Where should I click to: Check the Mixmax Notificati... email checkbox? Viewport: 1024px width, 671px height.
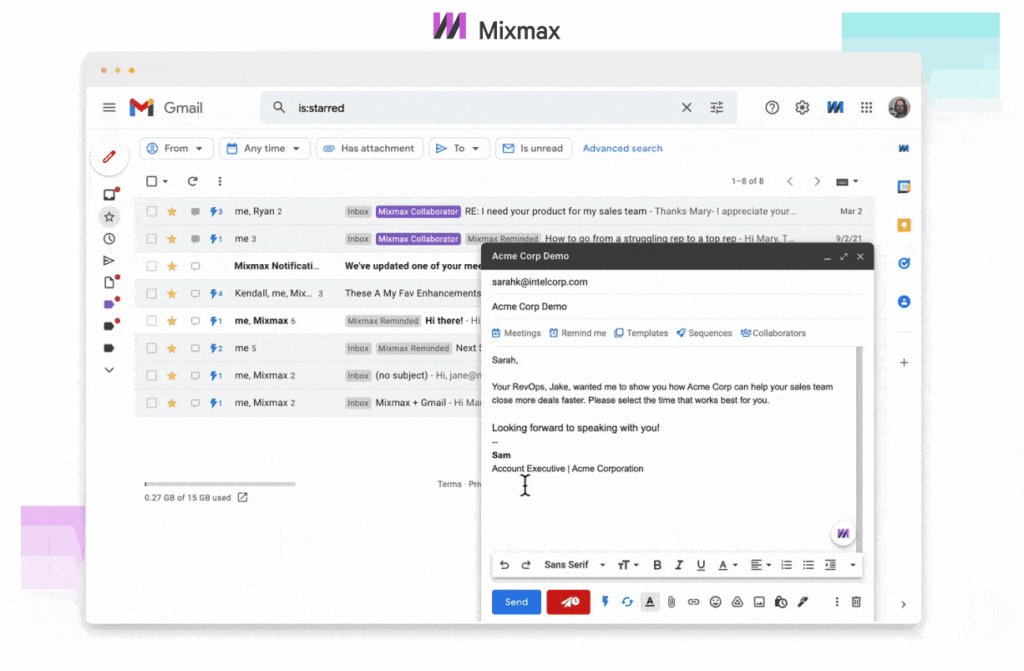pos(152,266)
